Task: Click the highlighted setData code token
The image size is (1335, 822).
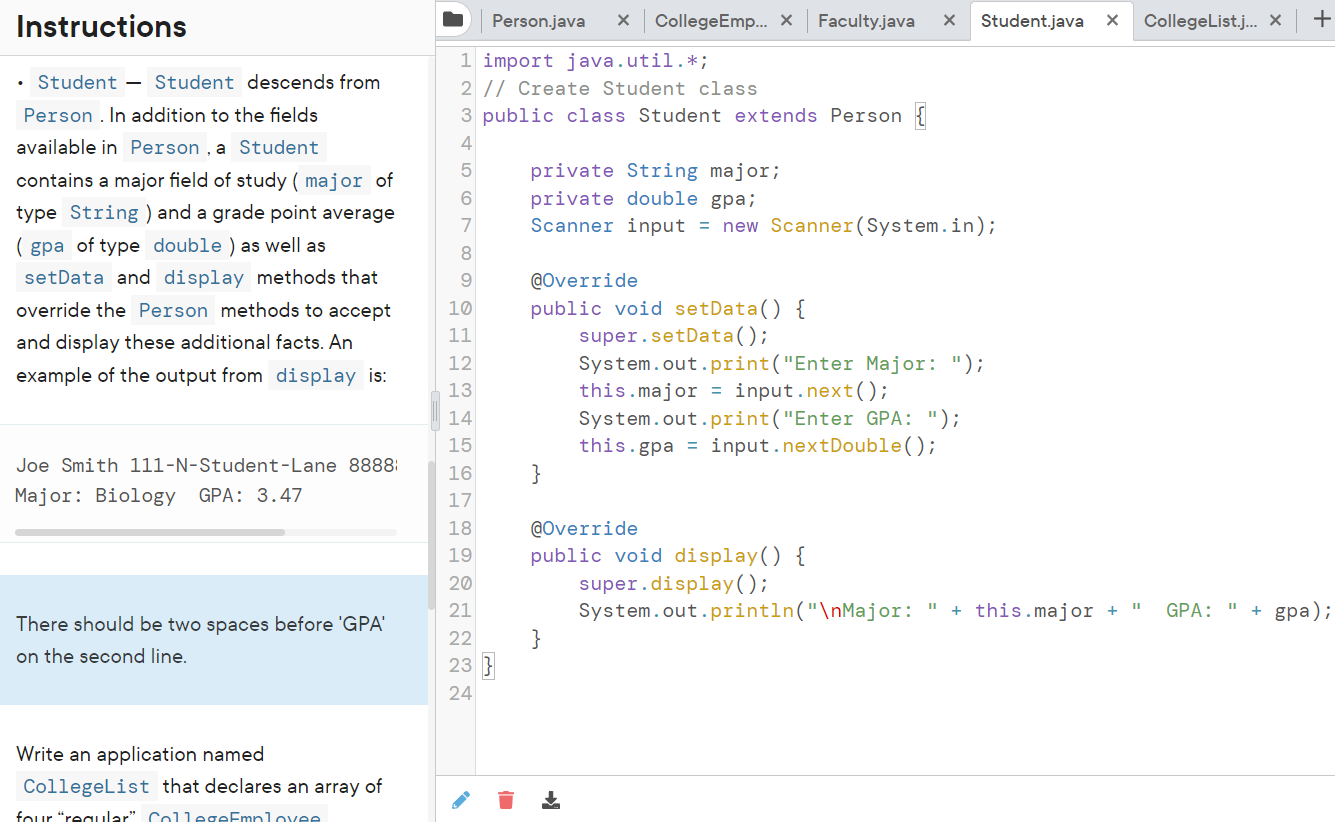Action: coord(63,277)
